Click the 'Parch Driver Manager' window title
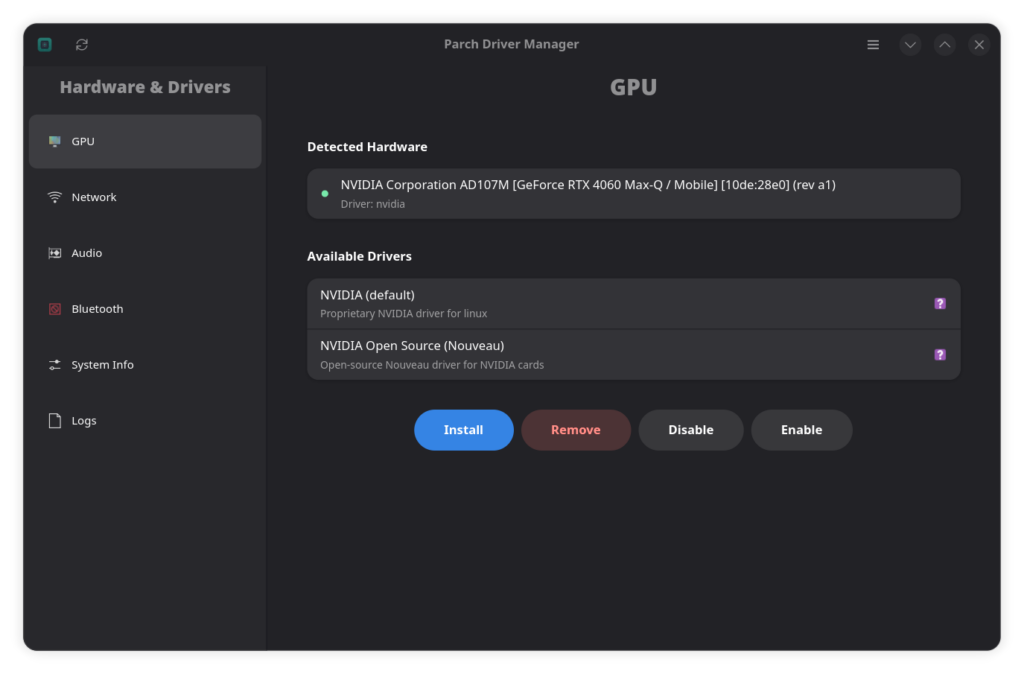Screen dimensions: 1024x674 click(x=511, y=44)
